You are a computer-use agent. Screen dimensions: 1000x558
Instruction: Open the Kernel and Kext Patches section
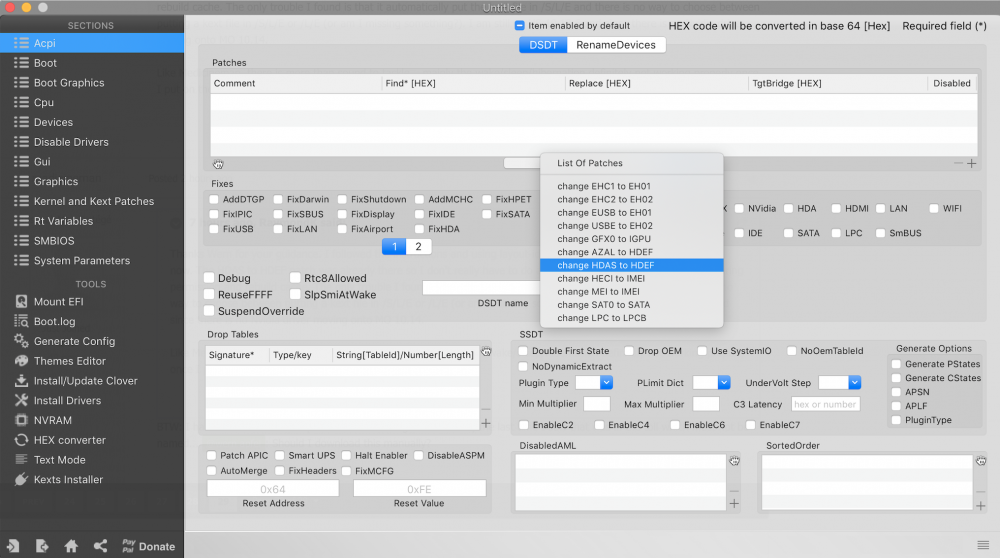[x=92, y=201]
